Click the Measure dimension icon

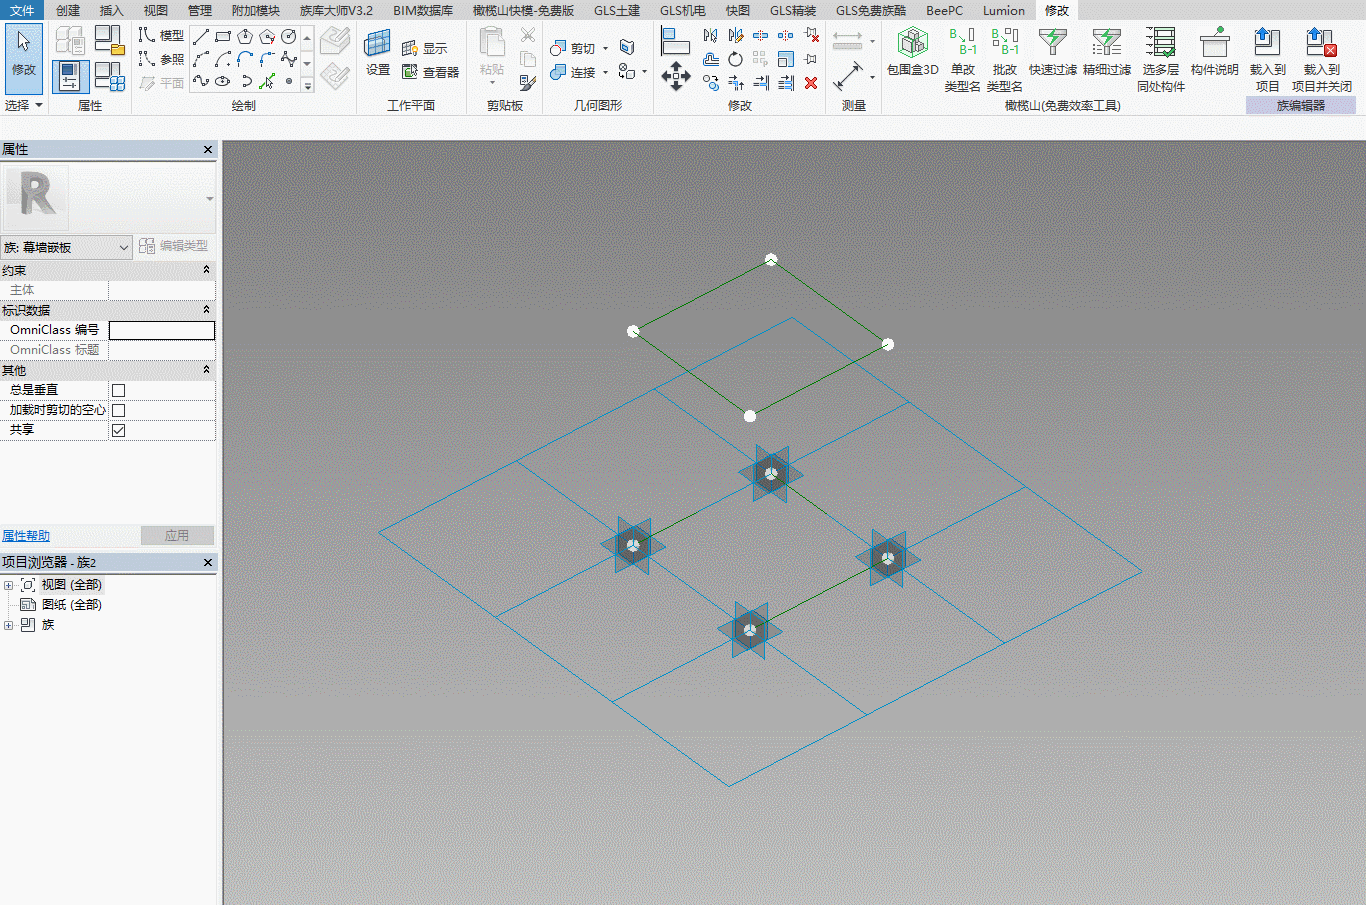[x=848, y=76]
